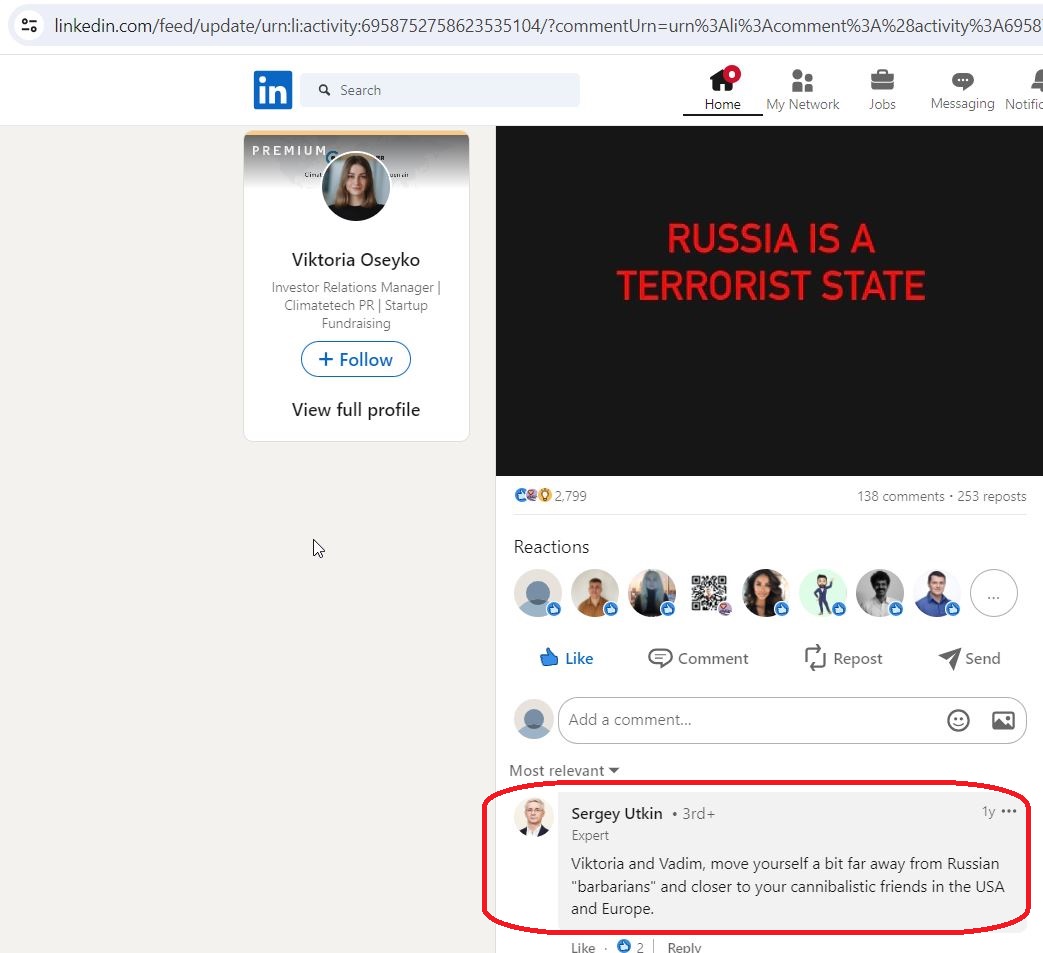Viewport: 1043px width, 953px height.
Task: Open the Jobs tab
Action: point(882,90)
